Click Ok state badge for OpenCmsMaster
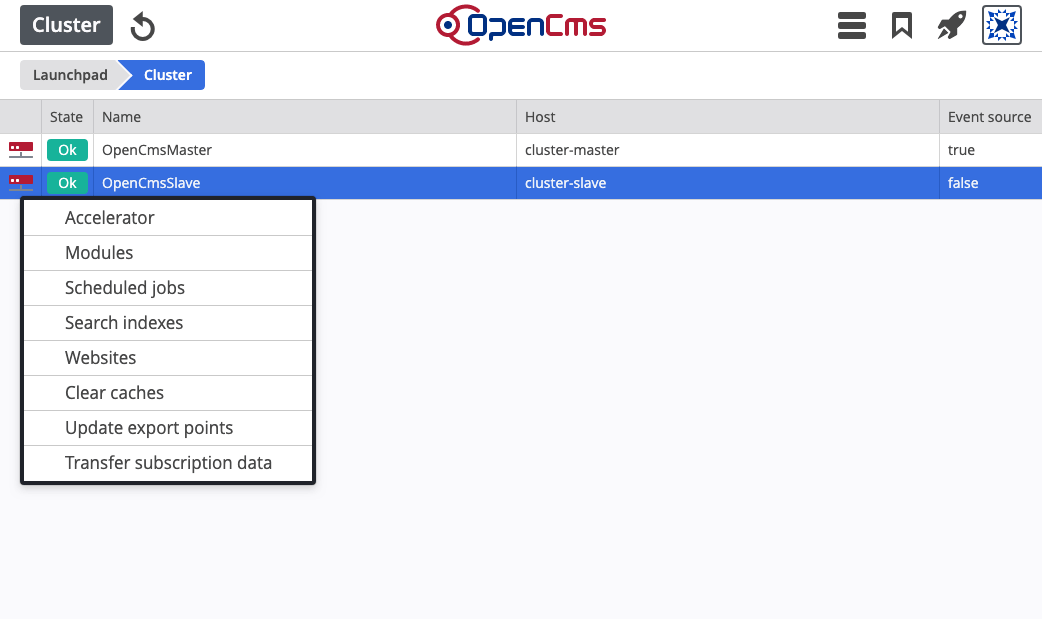The width and height of the screenshot is (1042, 619). (67, 150)
